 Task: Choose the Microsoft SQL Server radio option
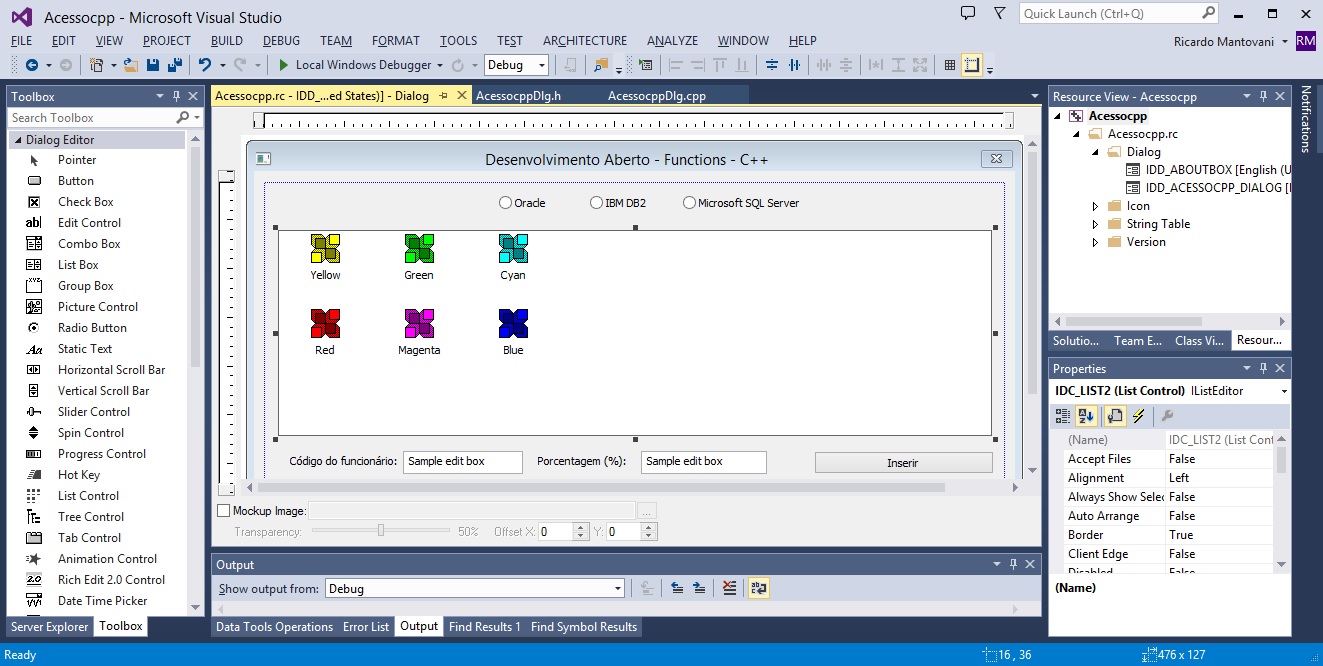pyautogui.click(x=689, y=203)
